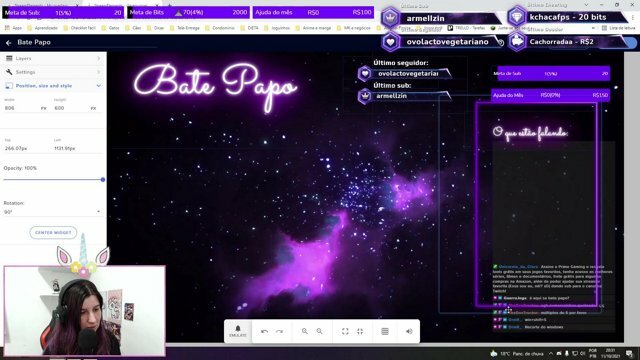
Task: Mute overlay sound via the speaker icon
Action: [x=409, y=331]
